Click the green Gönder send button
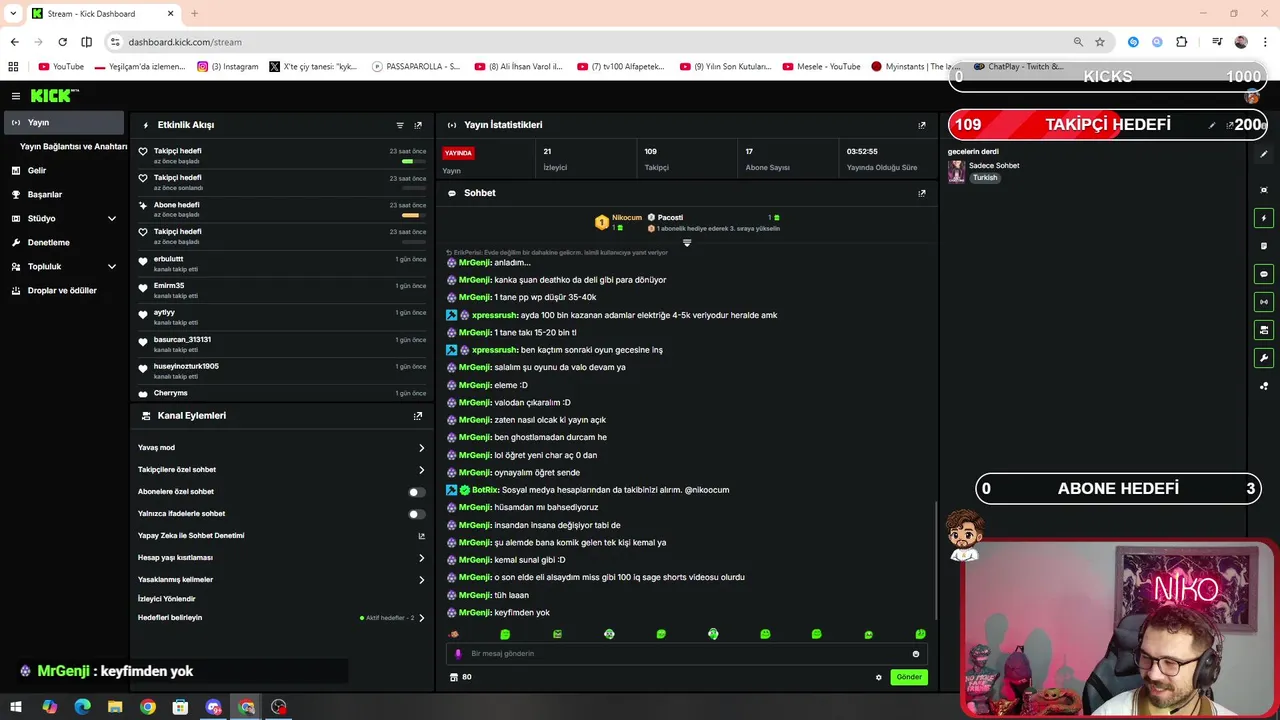Viewport: 1280px width, 720px height. pyautogui.click(x=909, y=677)
